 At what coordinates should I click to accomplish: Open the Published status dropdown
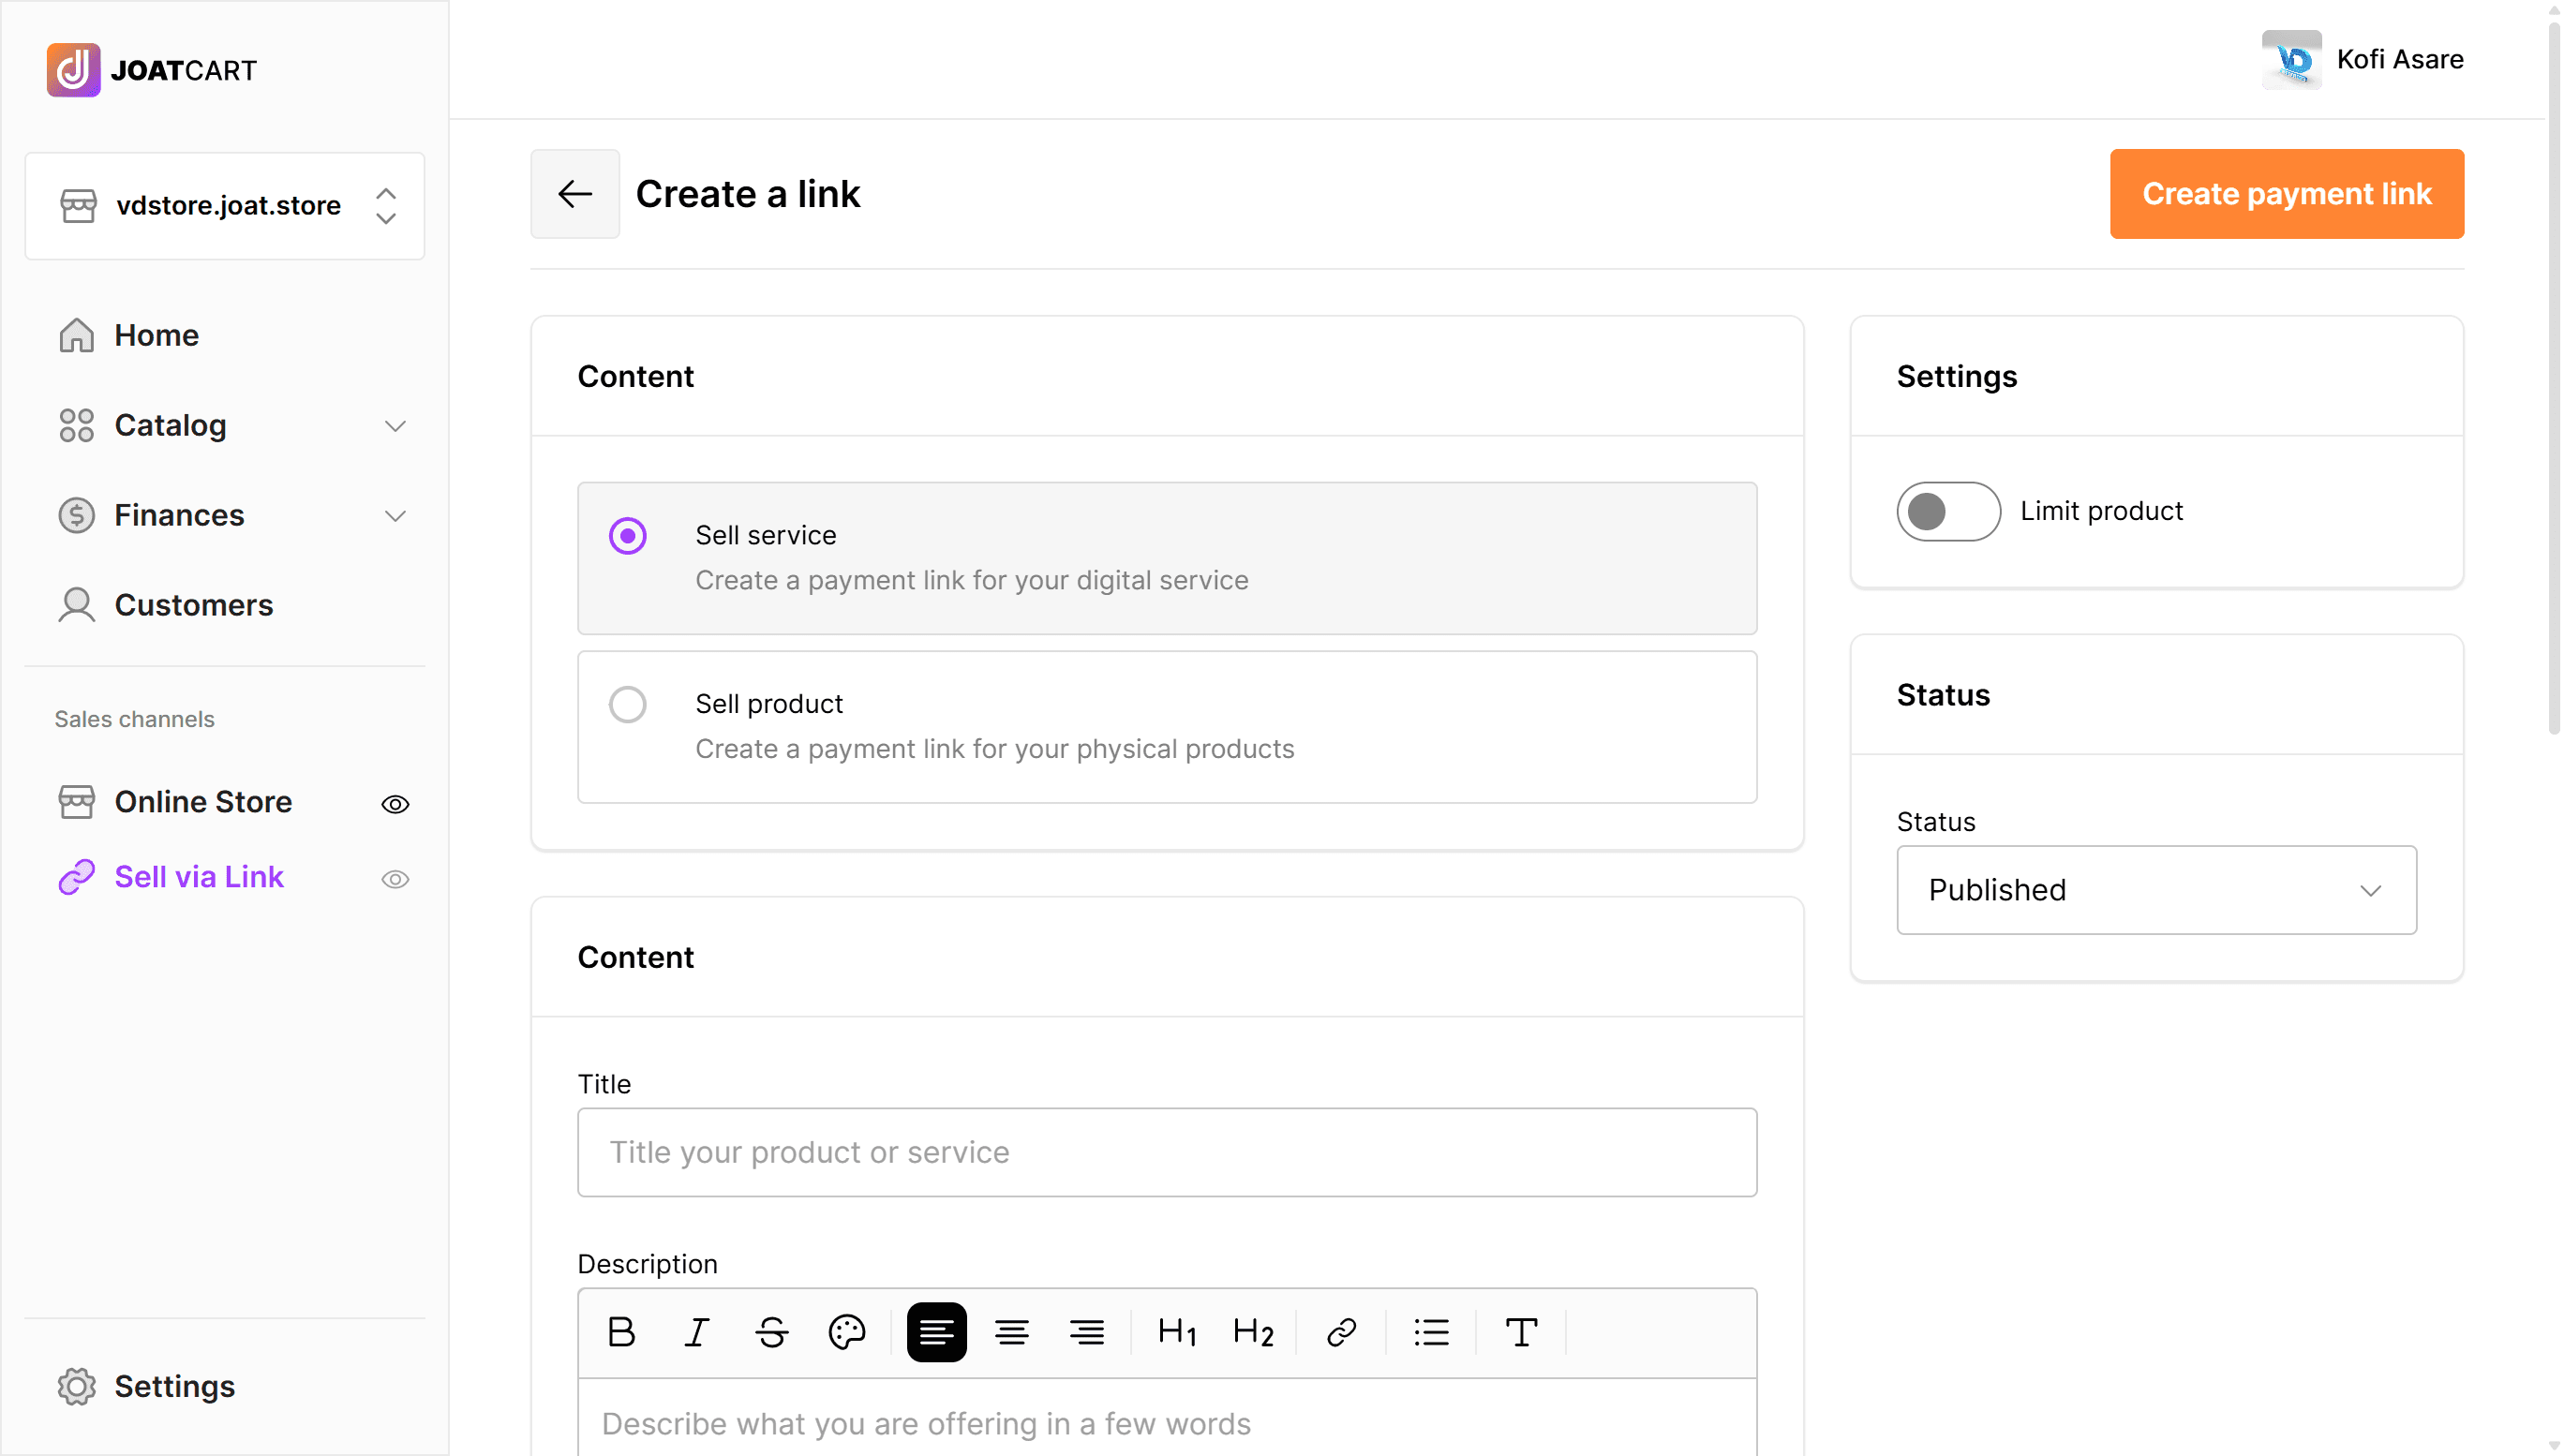point(2155,890)
